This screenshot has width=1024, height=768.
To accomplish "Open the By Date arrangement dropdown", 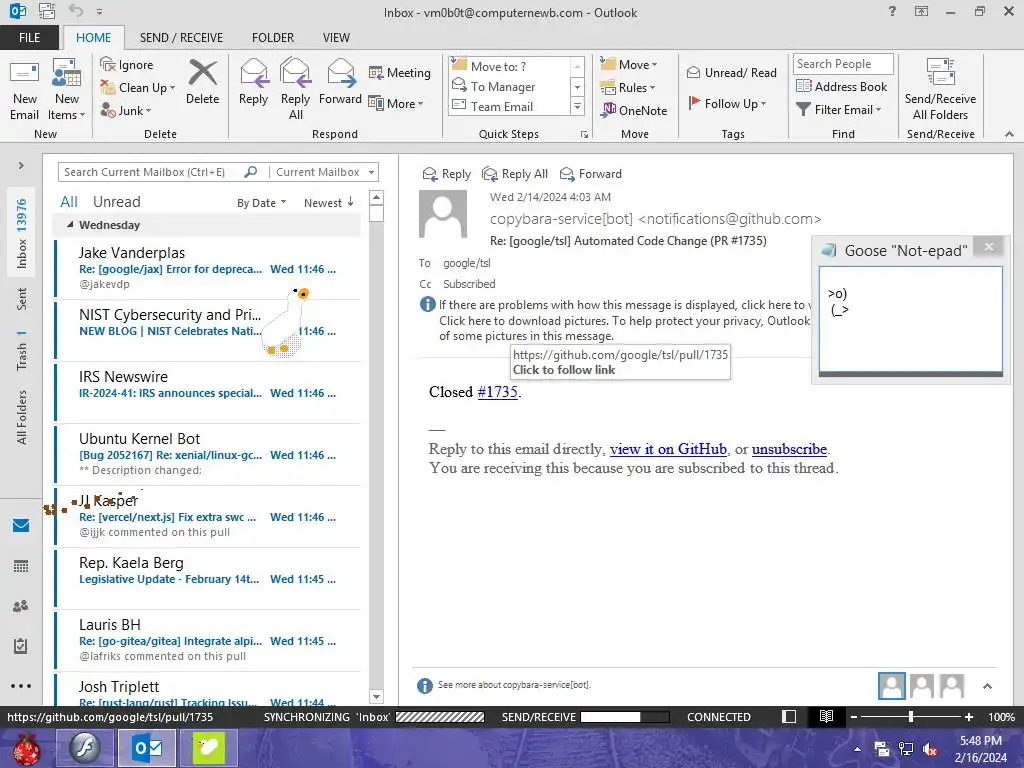I will tap(261, 202).
